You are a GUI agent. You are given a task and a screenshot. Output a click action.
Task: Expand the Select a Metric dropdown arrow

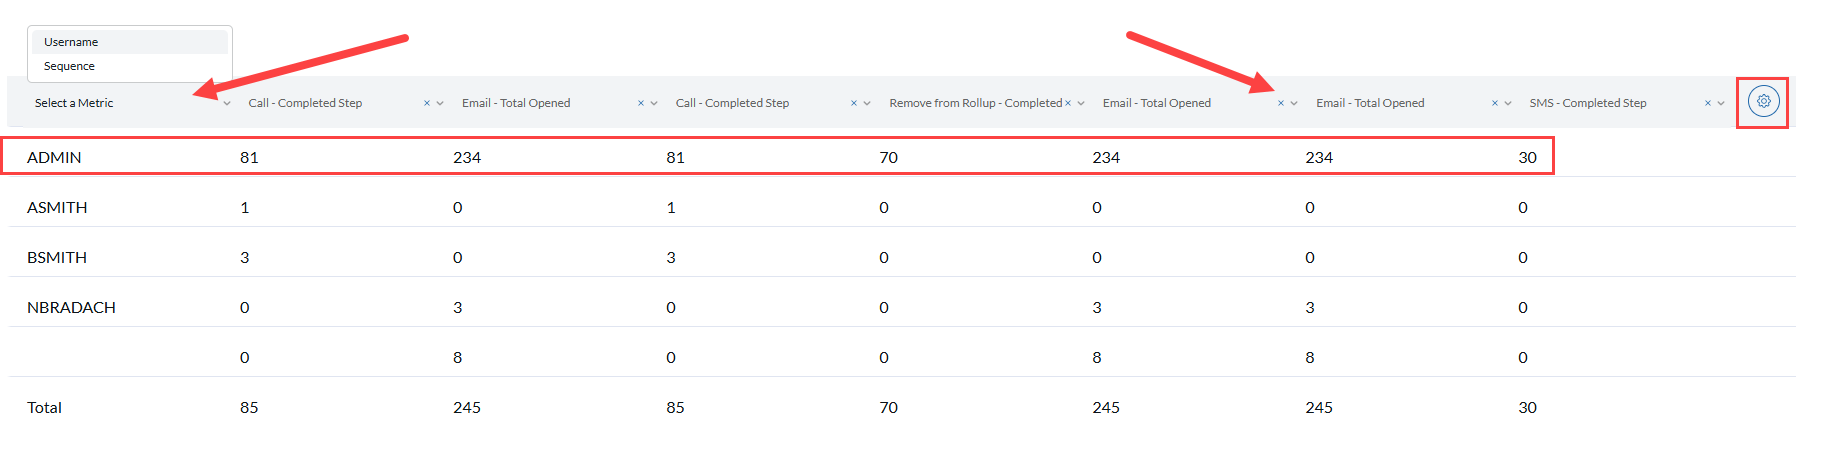(x=227, y=103)
